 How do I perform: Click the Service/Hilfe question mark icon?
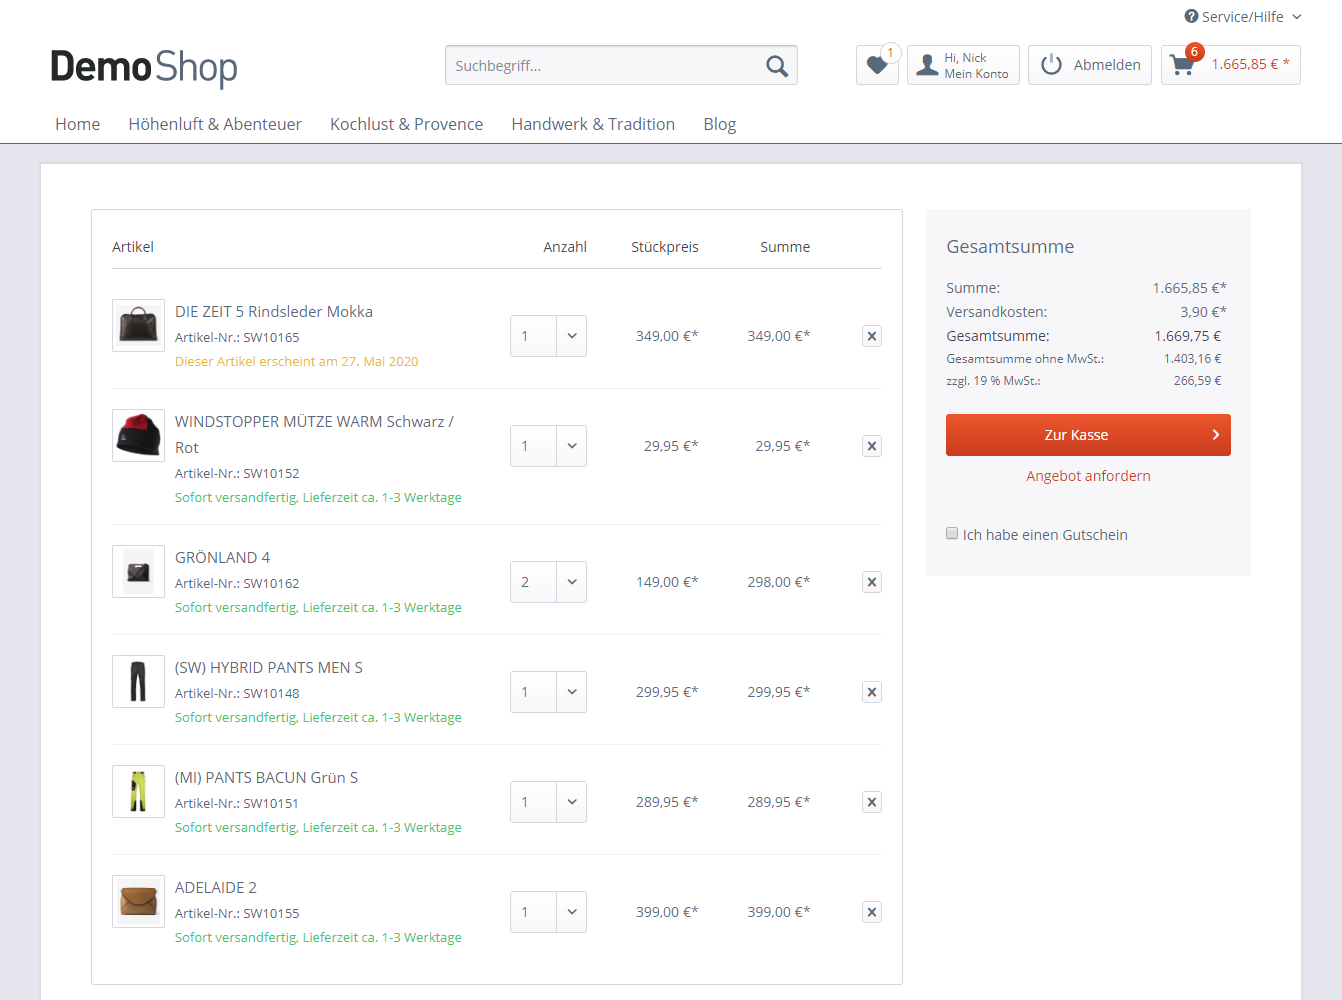tap(1191, 16)
